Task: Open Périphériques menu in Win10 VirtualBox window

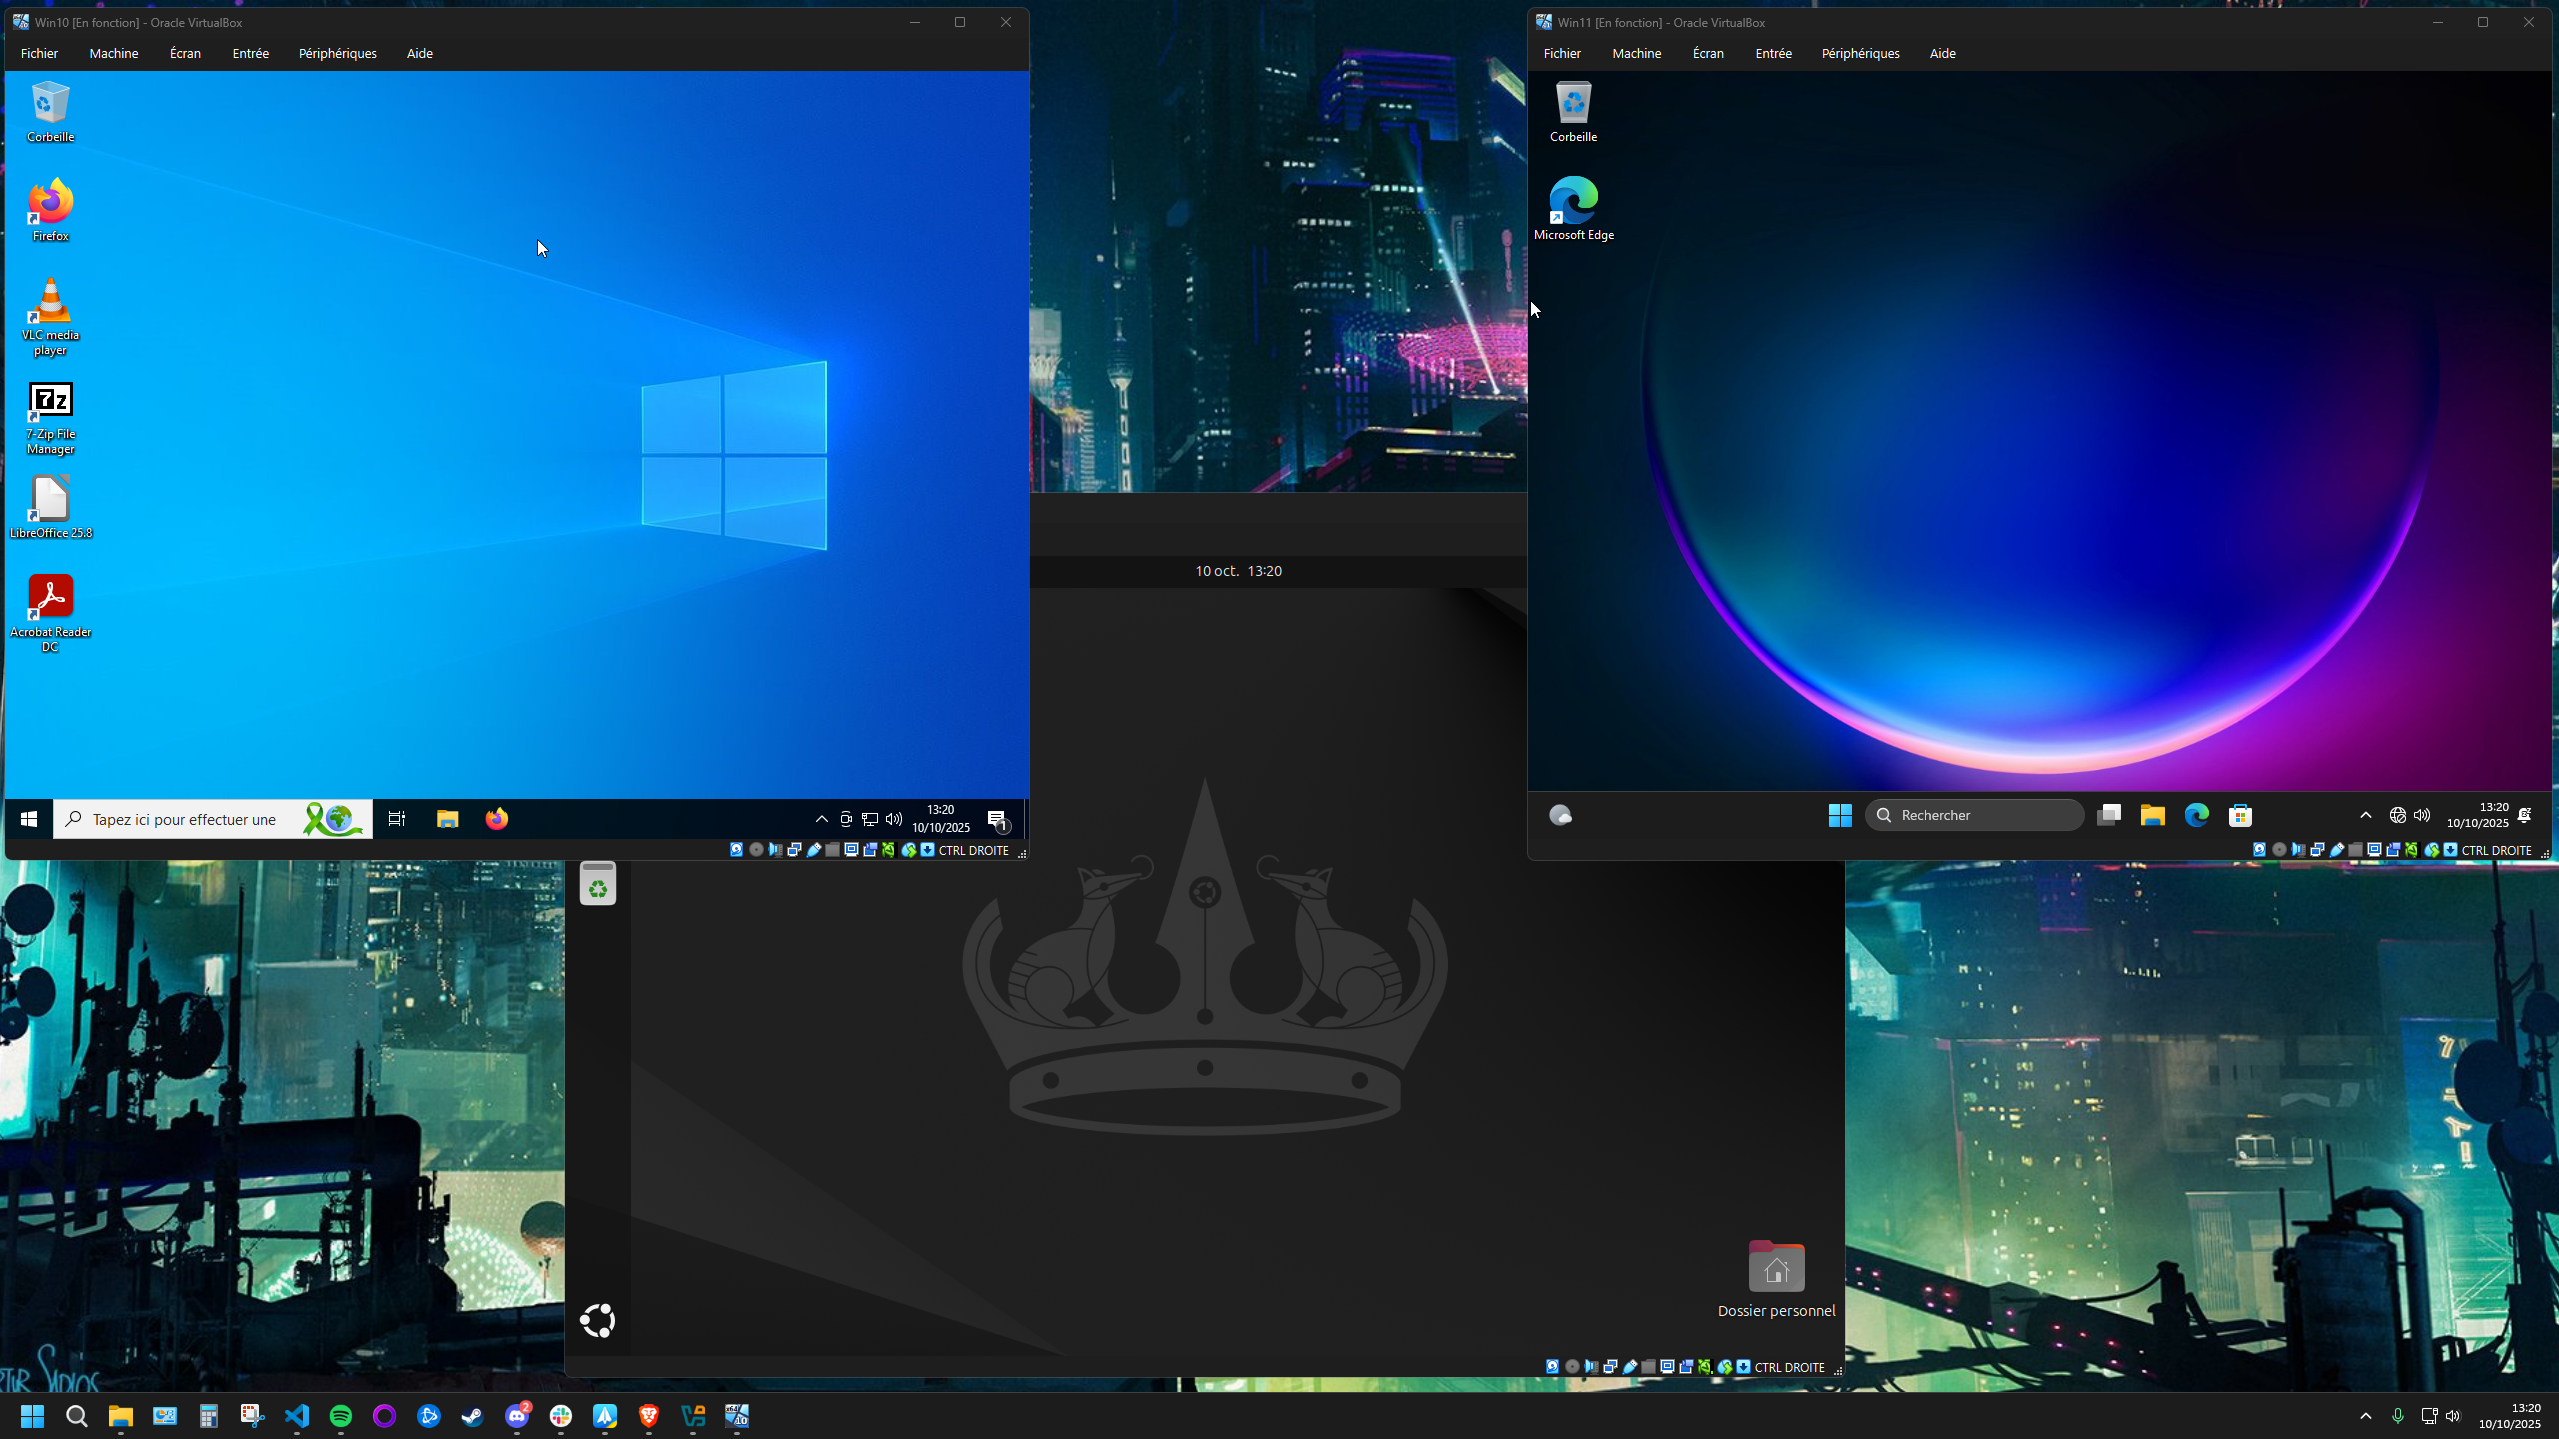Action: tap(337, 53)
